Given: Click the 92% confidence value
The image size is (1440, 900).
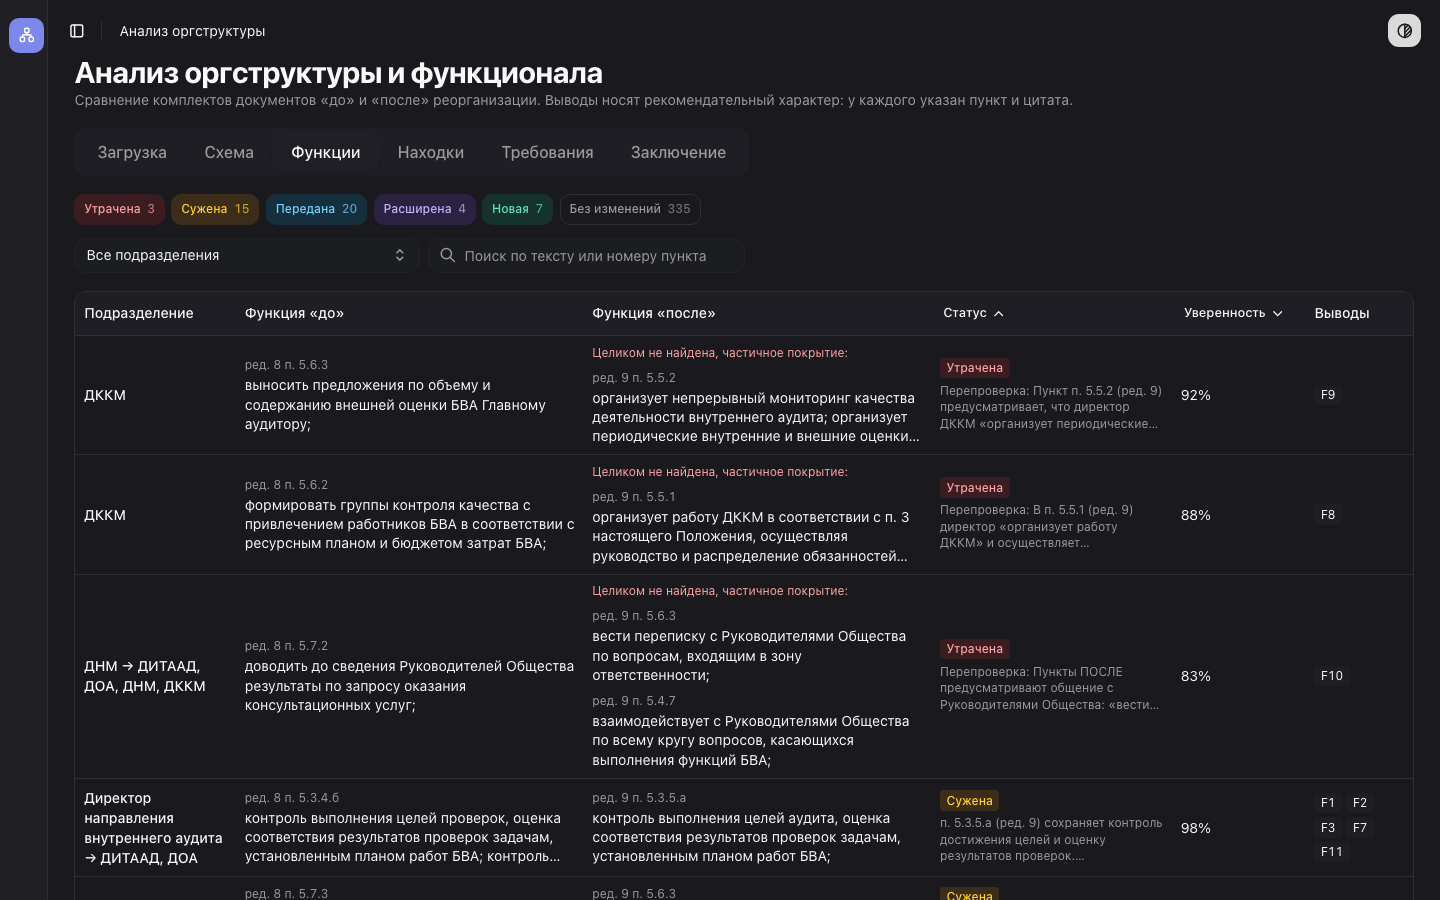Looking at the screenshot, I should click(x=1196, y=395).
